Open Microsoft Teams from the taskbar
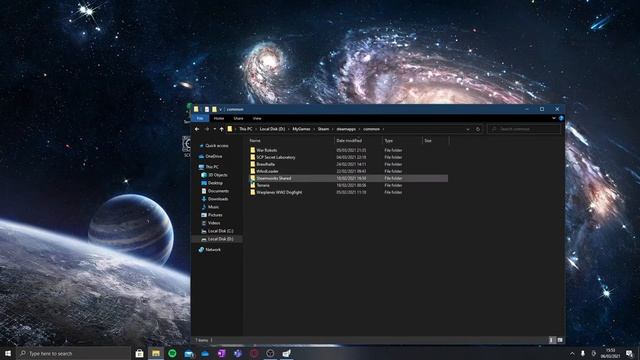 click(x=238, y=353)
